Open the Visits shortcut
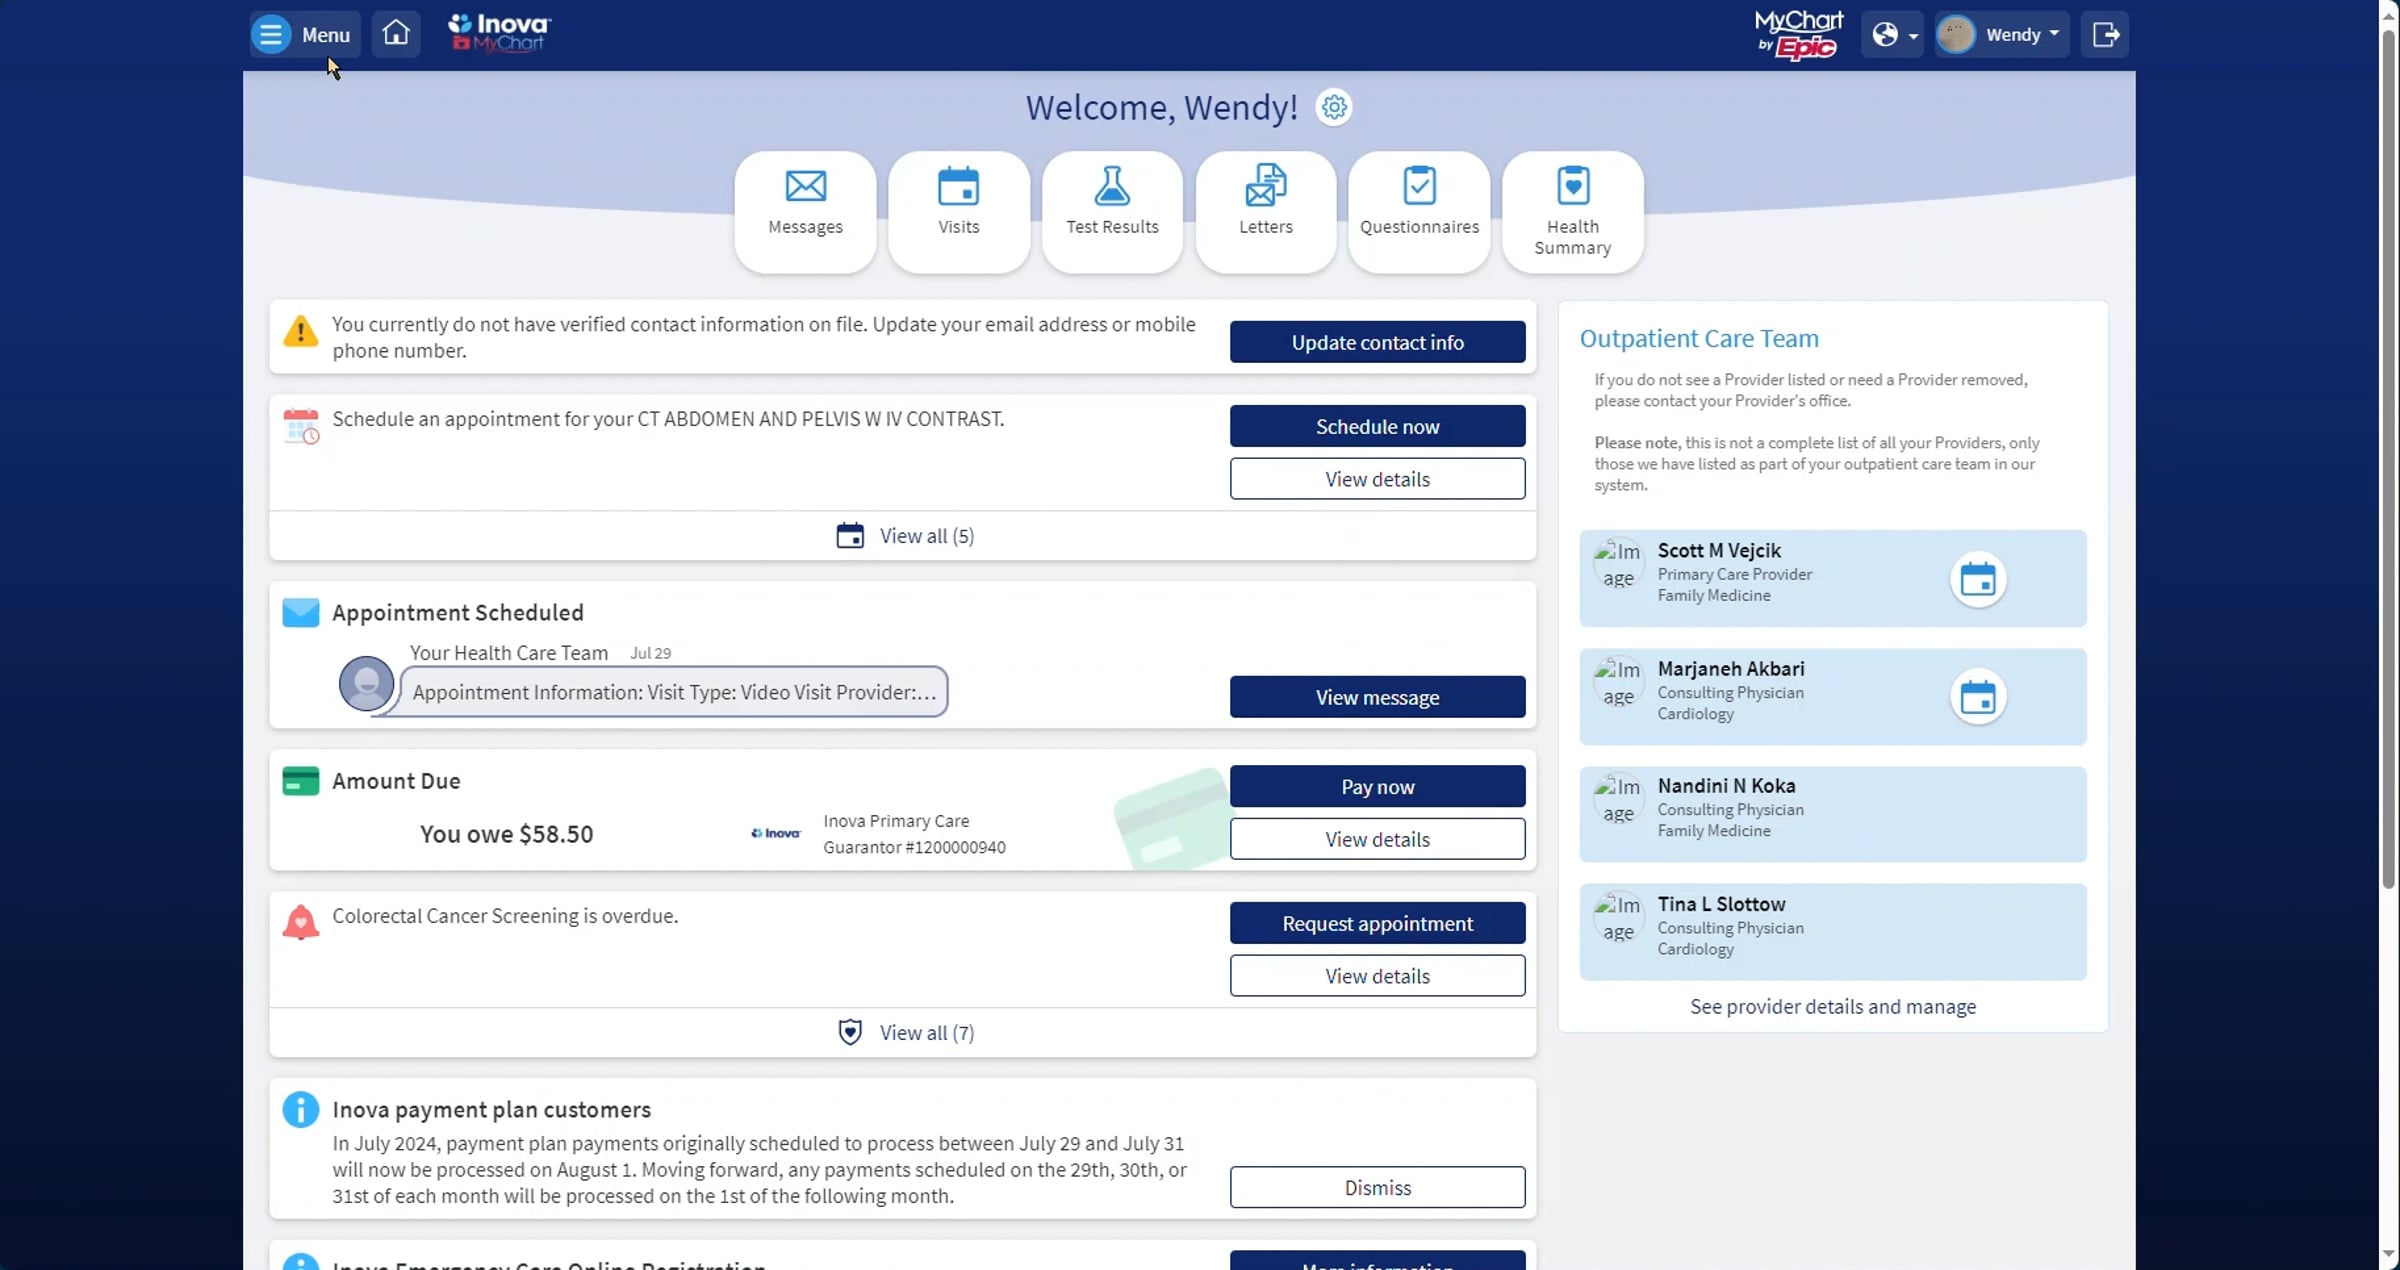The image size is (2400, 1270). [959, 211]
